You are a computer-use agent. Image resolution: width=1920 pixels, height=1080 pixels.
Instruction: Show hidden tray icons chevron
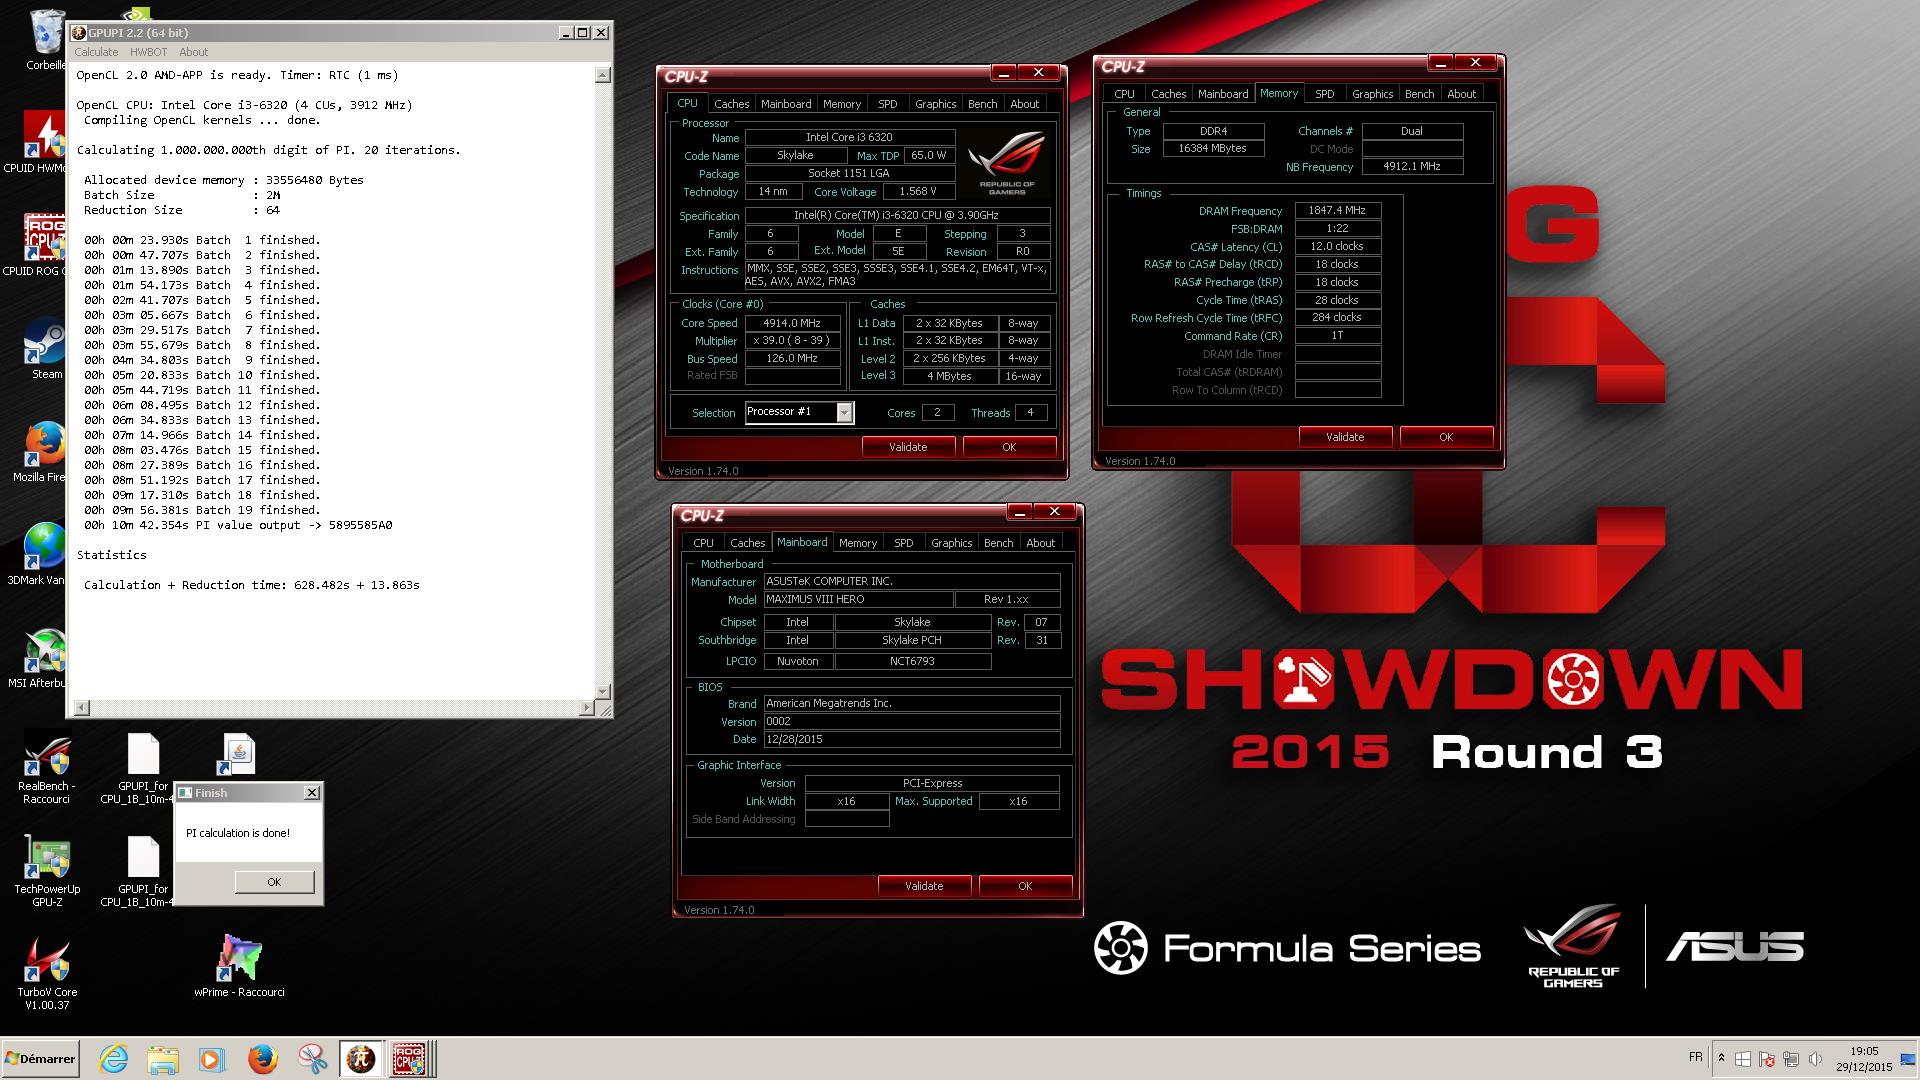point(1721,1057)
